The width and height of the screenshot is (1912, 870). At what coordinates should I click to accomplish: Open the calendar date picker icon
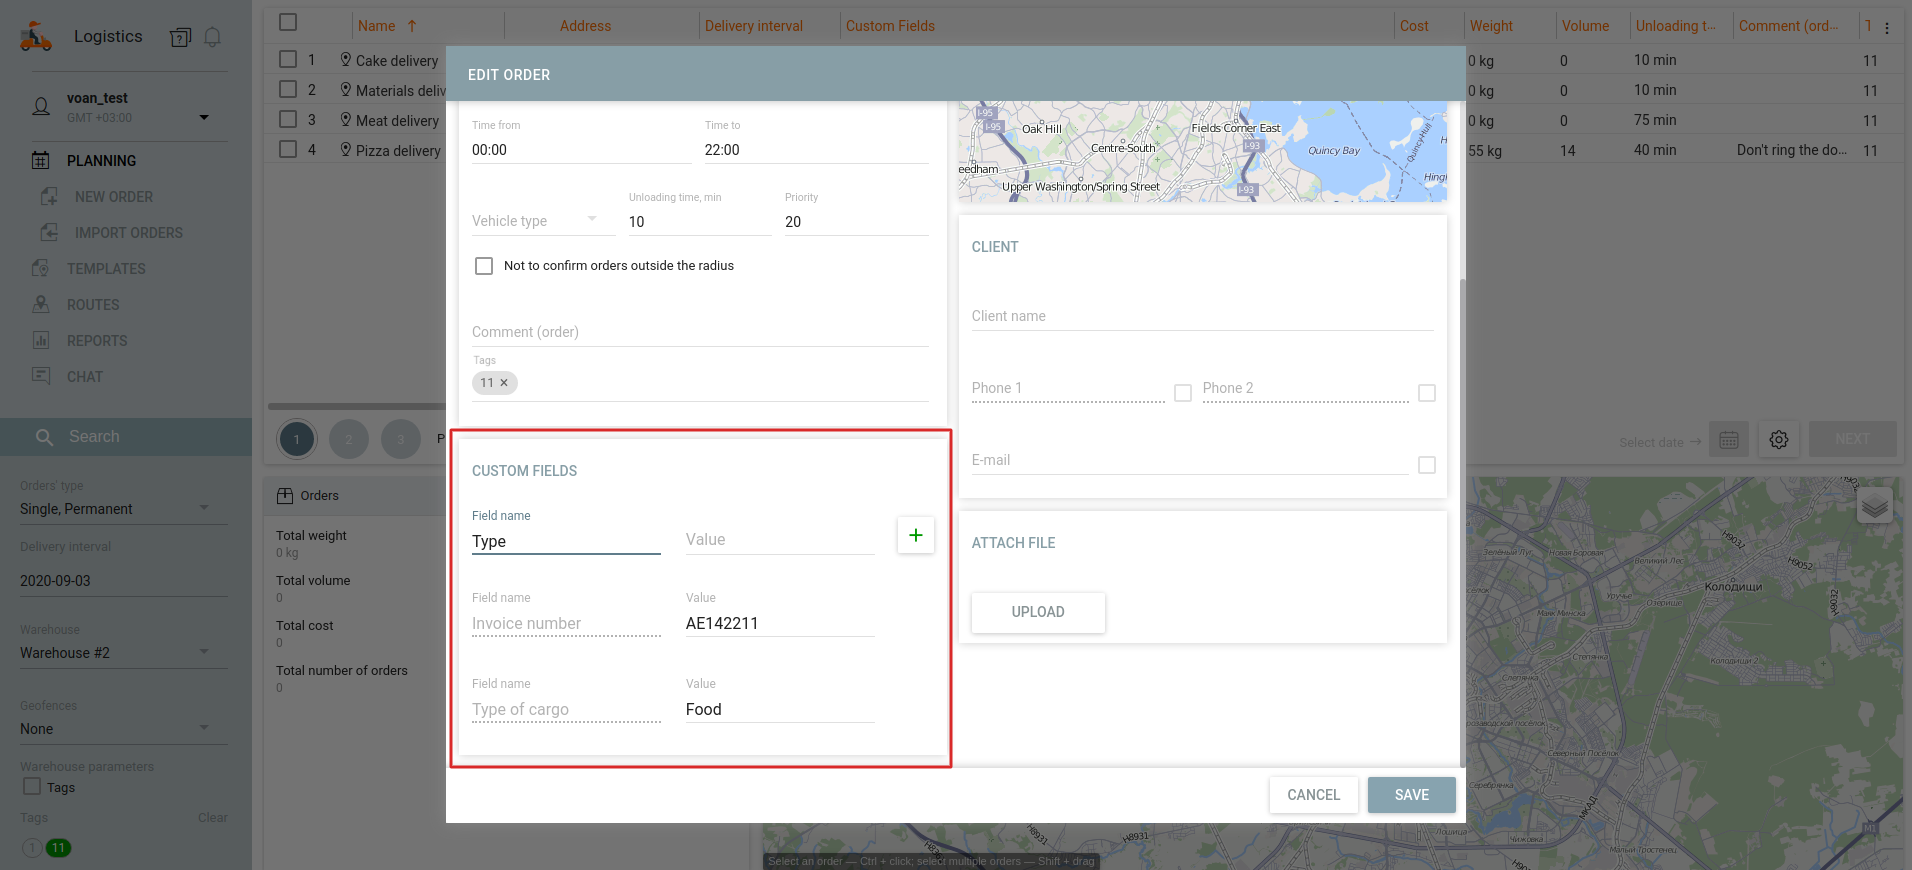tap(1728, 440)
